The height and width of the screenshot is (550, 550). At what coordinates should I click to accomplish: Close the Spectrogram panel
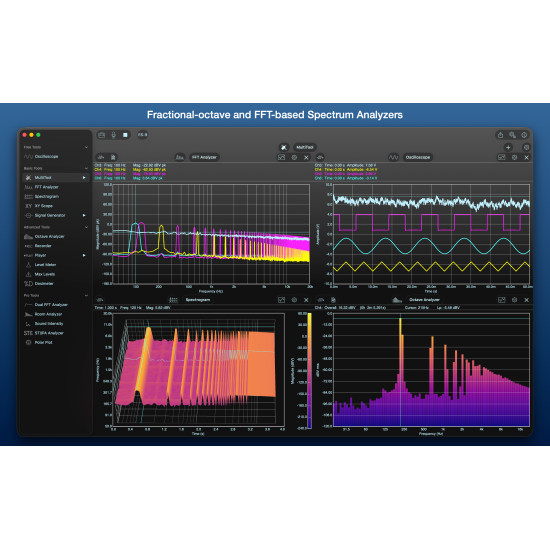click(306, 300)
